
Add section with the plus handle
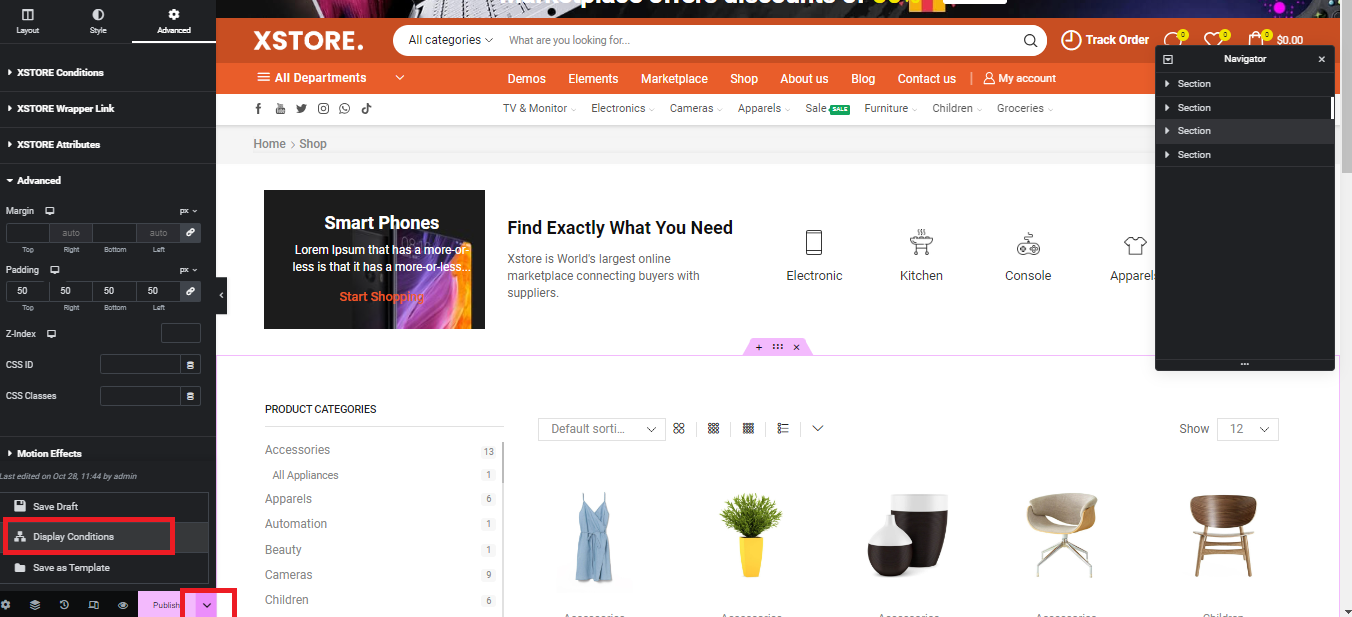coord(759,347)
